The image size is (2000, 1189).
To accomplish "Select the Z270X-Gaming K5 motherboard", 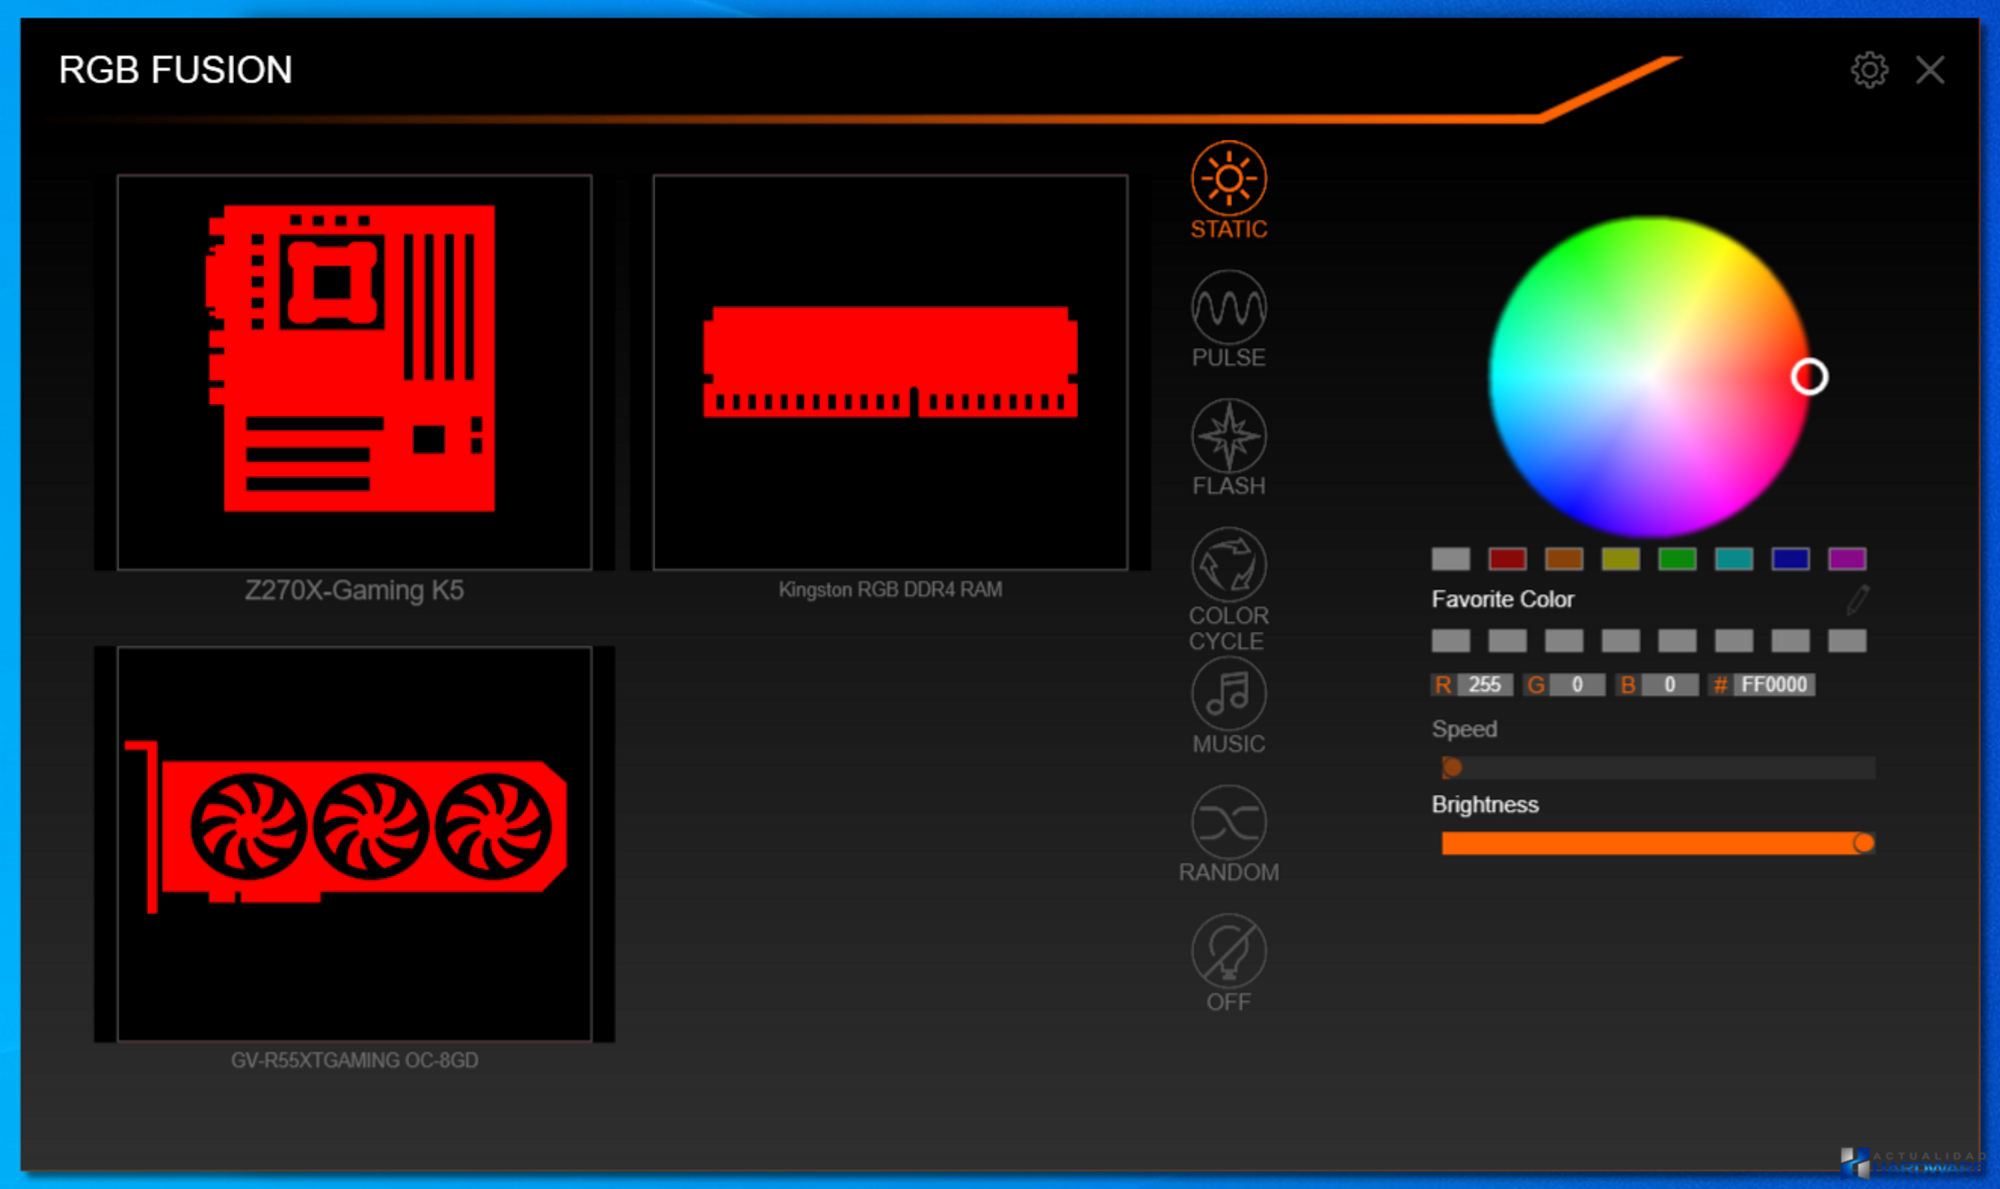I will tap(354, 372).
